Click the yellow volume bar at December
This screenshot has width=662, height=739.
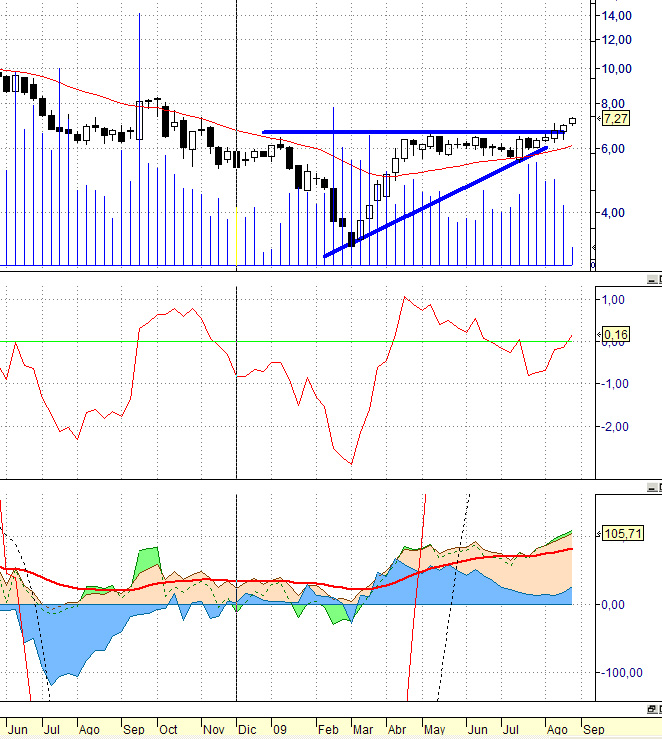[x=237, y=236]
